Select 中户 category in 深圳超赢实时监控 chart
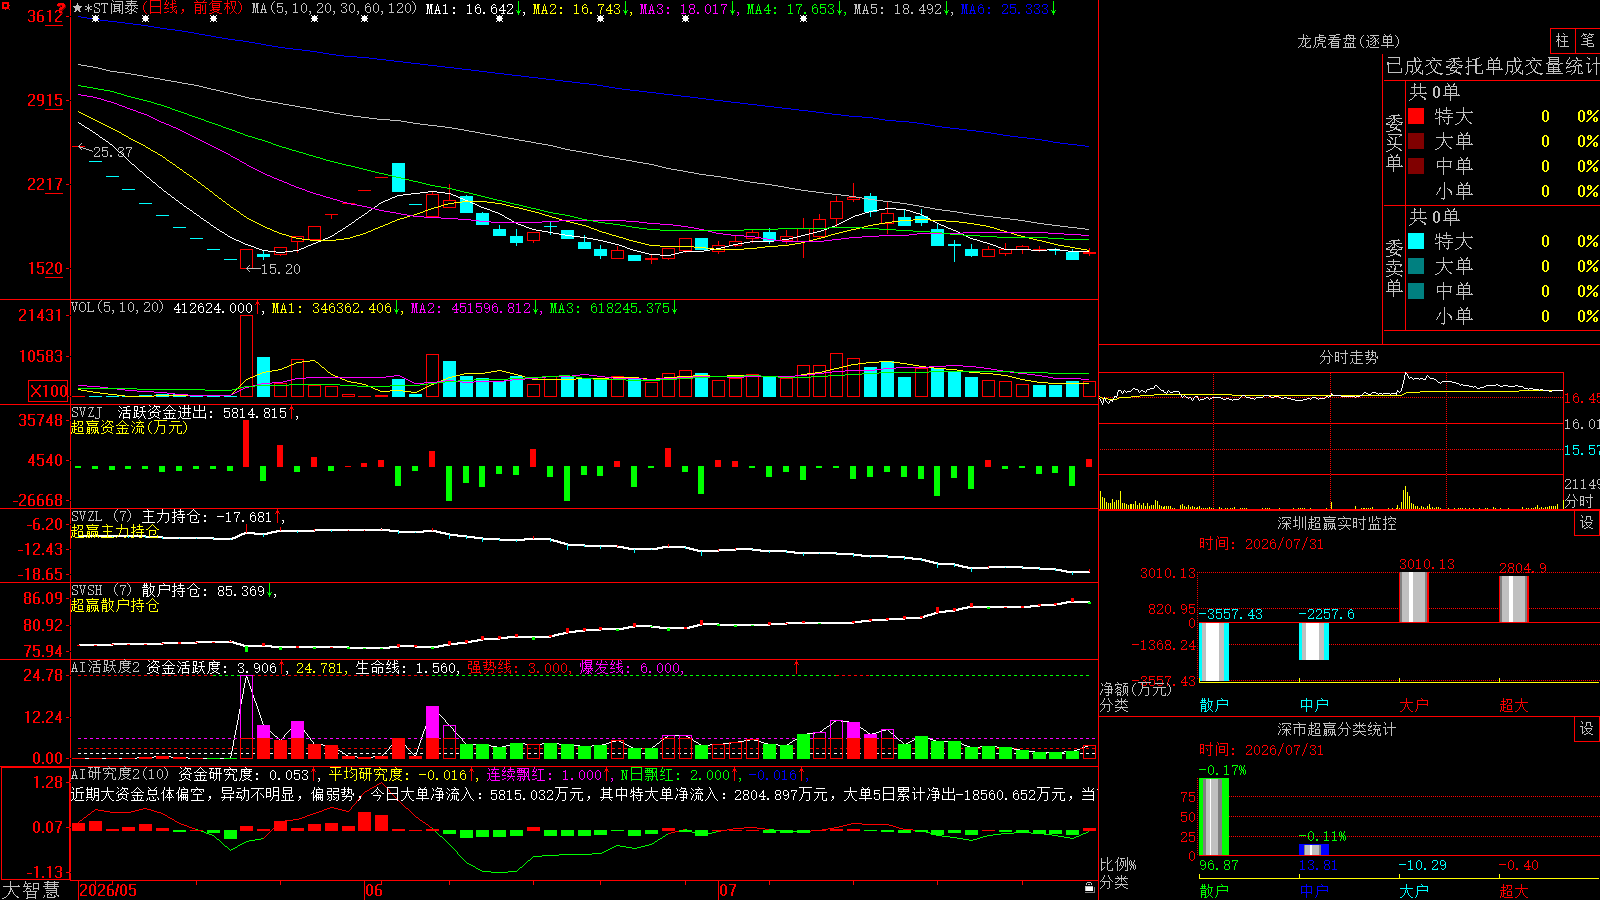This screenshot has width=1600, height=900. pos(1314,705)
